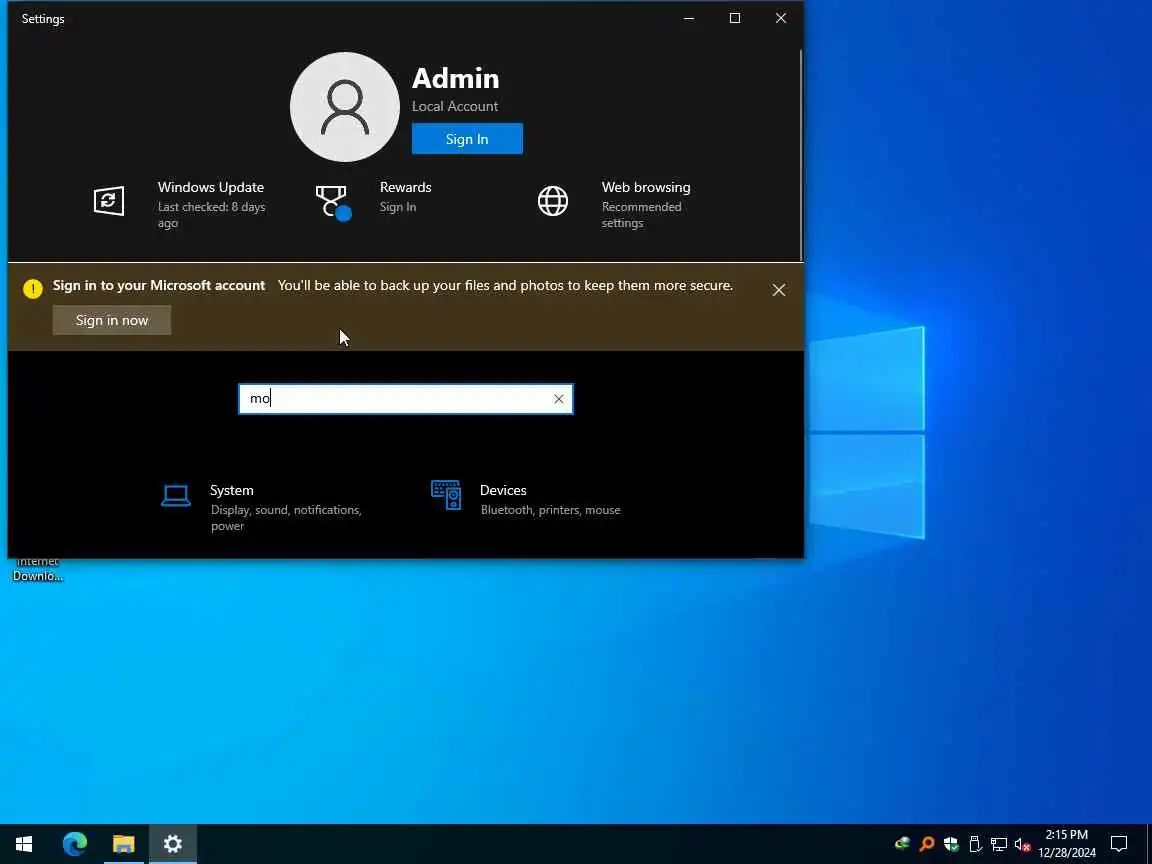This screenshot has width=1152, height=864.
Task: Click the Internet Download Manager tray icon
Action: pyautogui.click(x=902, y=843)
